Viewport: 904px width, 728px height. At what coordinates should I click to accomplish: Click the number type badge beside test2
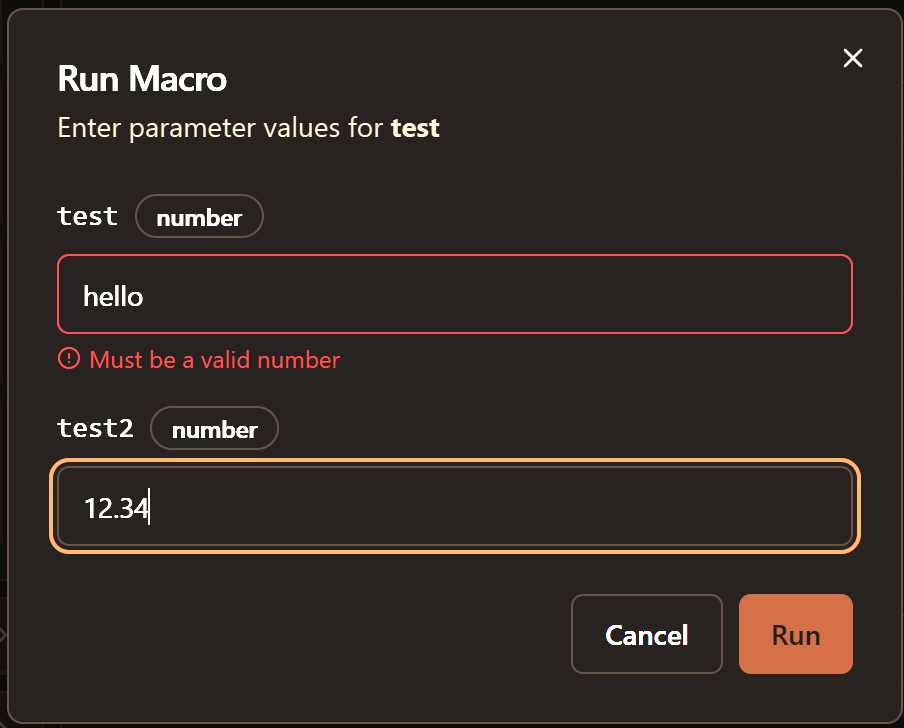(214, 429)
